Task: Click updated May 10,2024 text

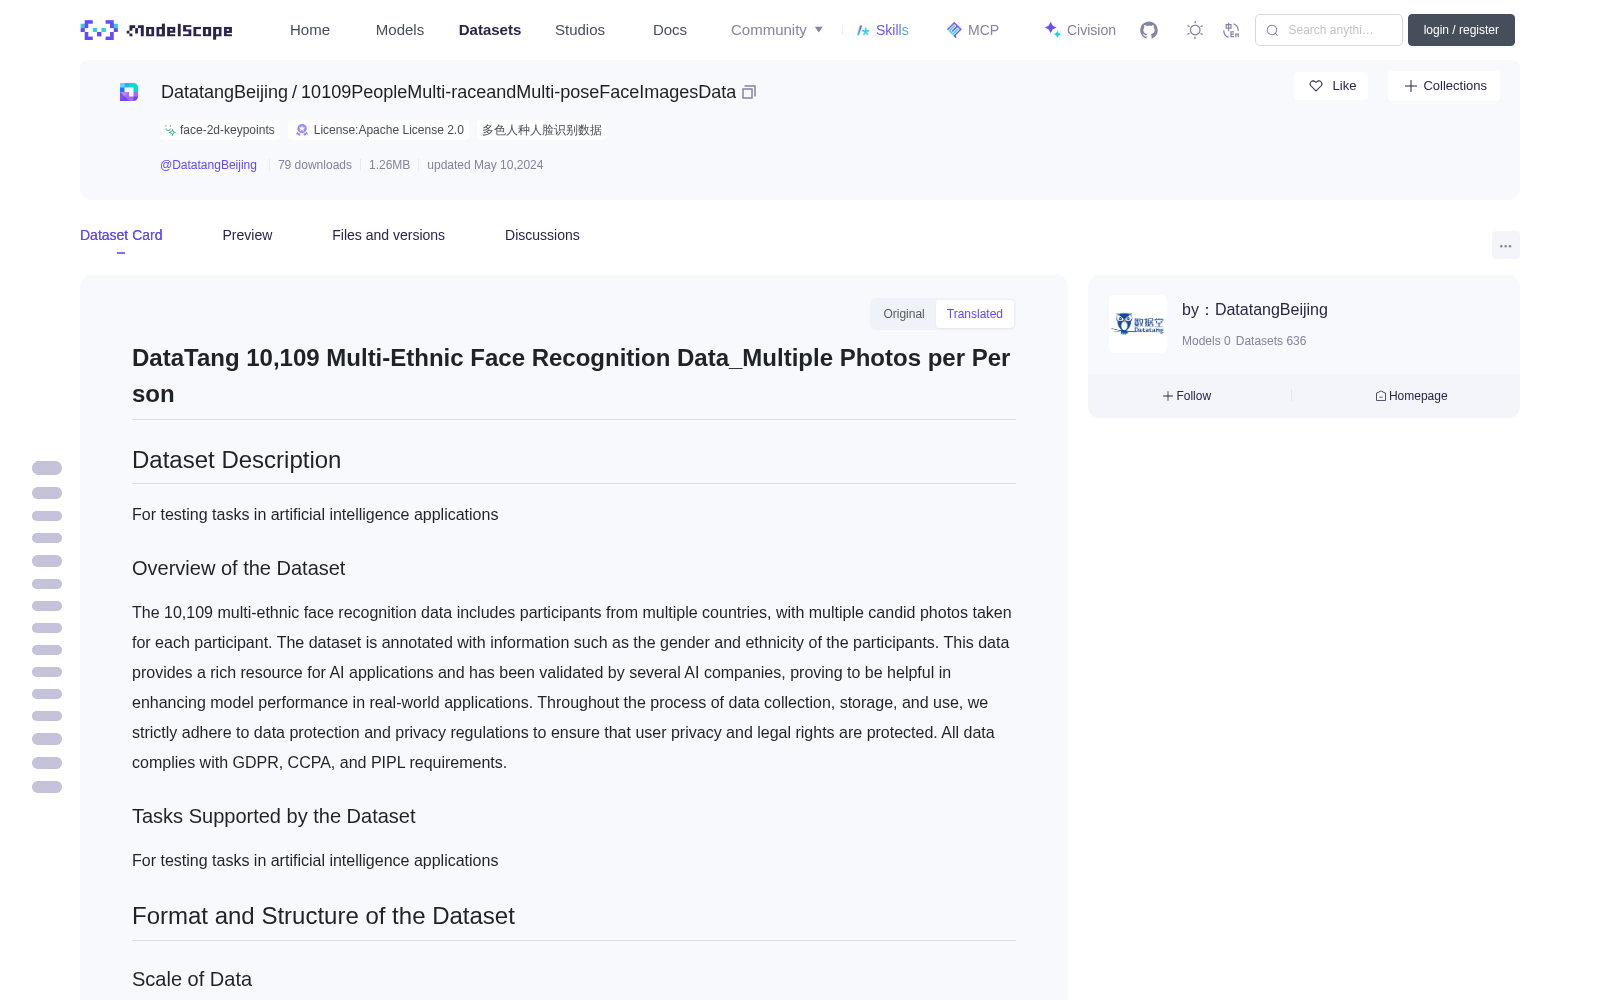Action: pos(485,165)
